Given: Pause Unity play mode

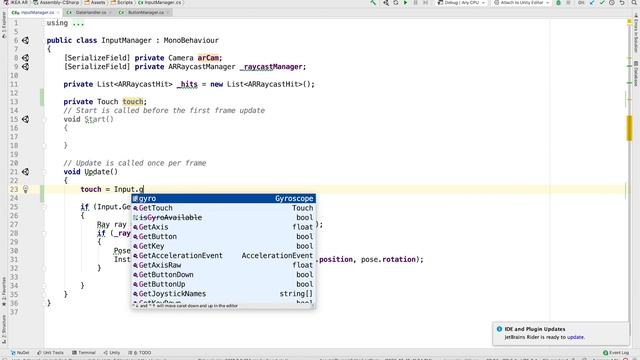Looking at the screenshot, I should click(416, 2).
